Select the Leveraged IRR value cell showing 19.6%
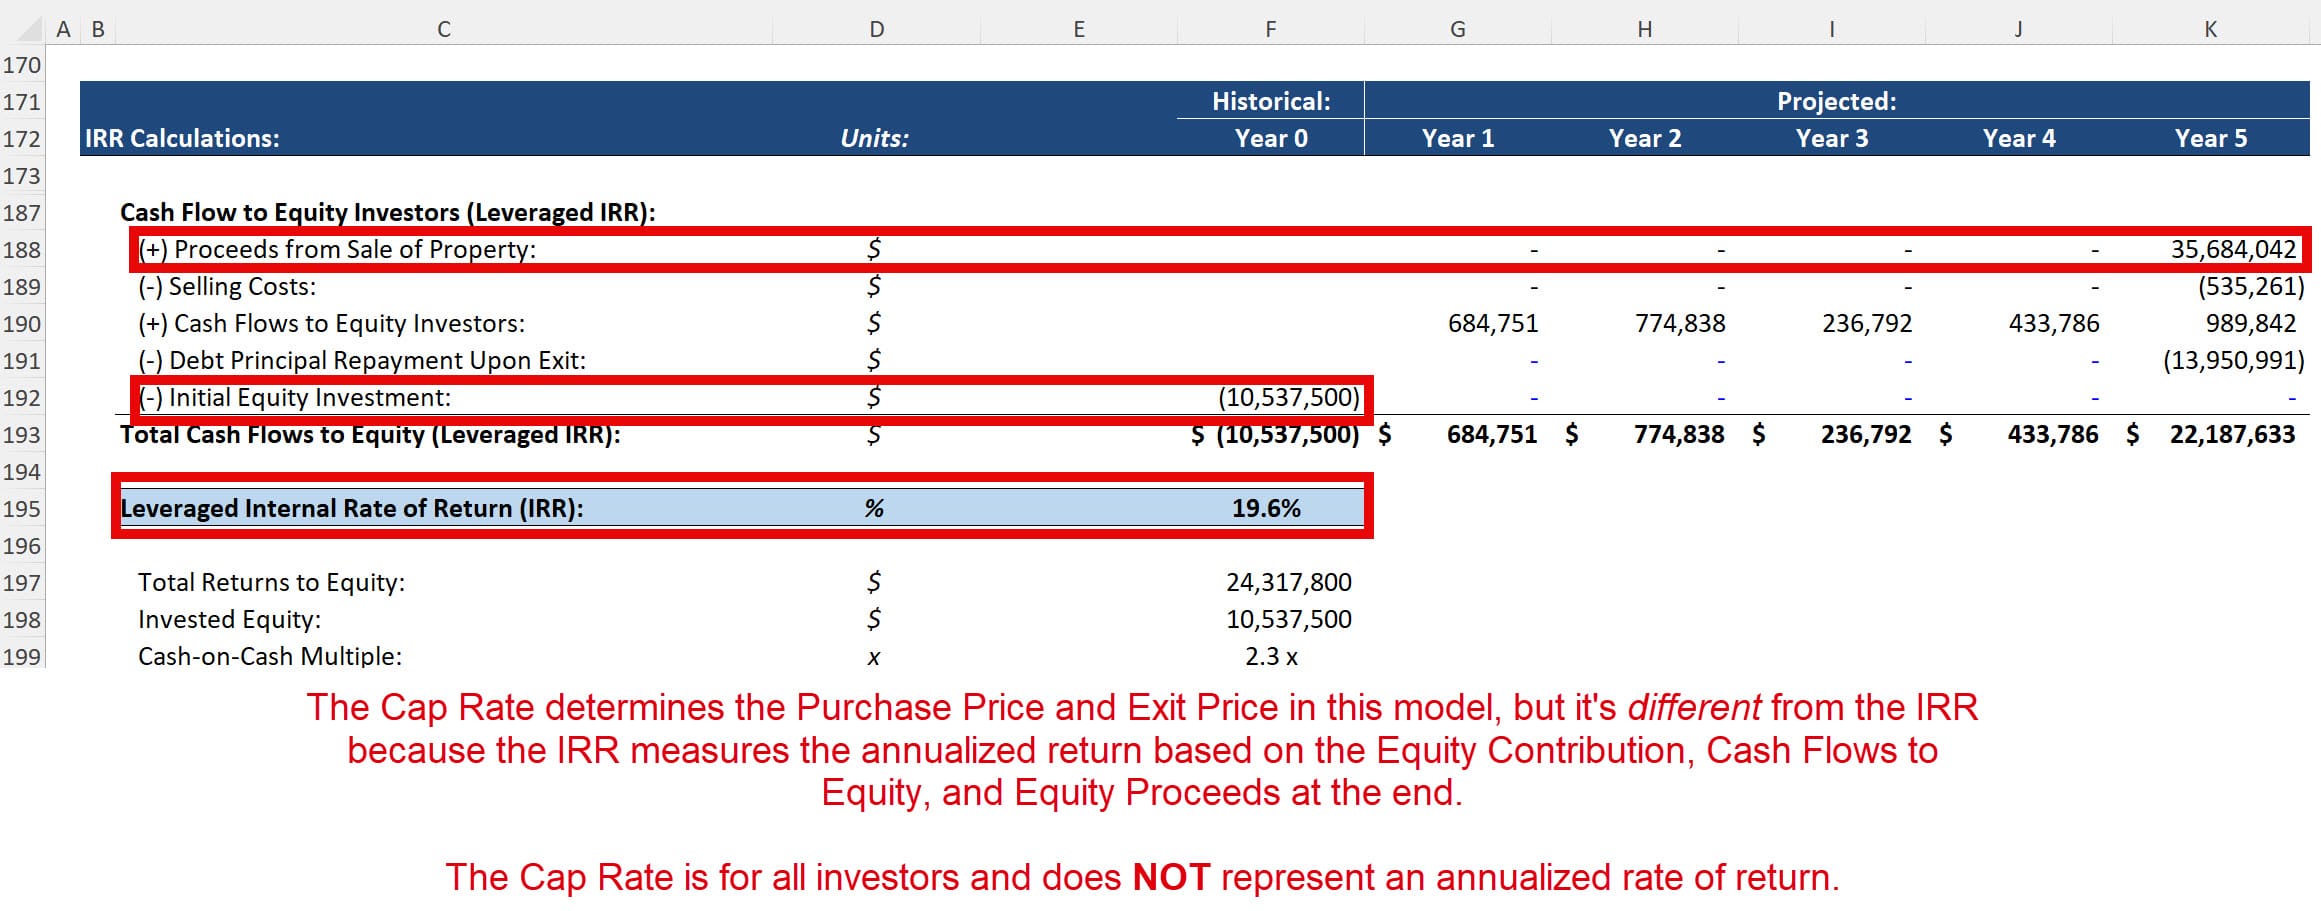 [x=1268, y=508]
